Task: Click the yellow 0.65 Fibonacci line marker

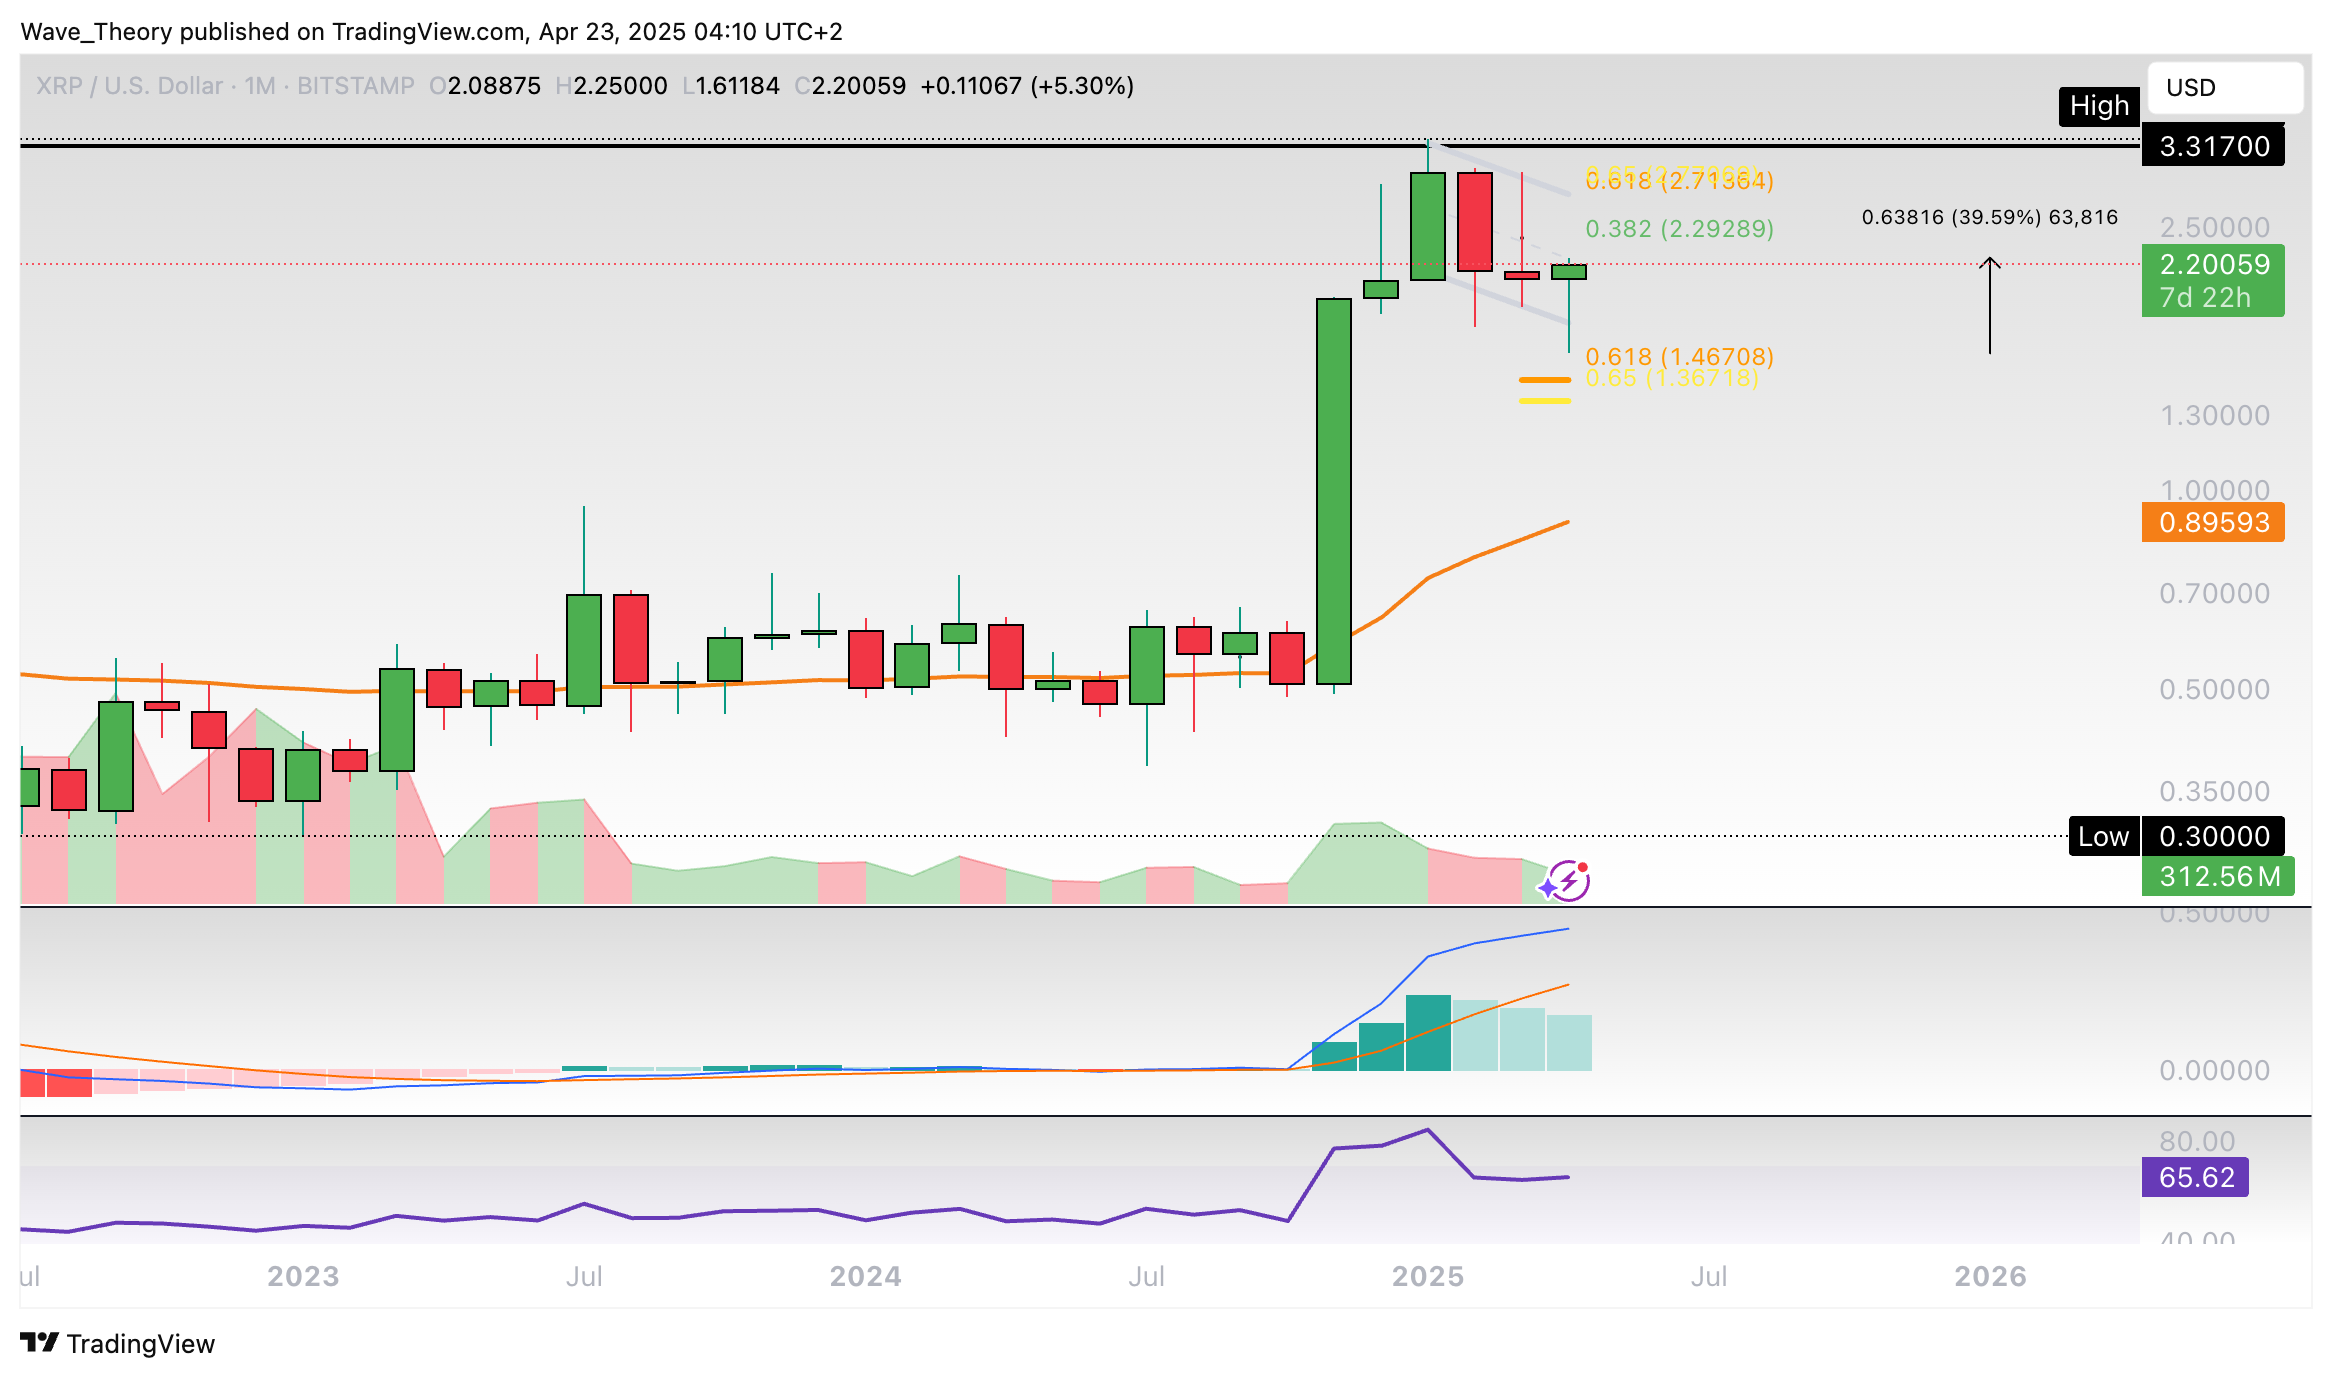Action: point(1544,401)
